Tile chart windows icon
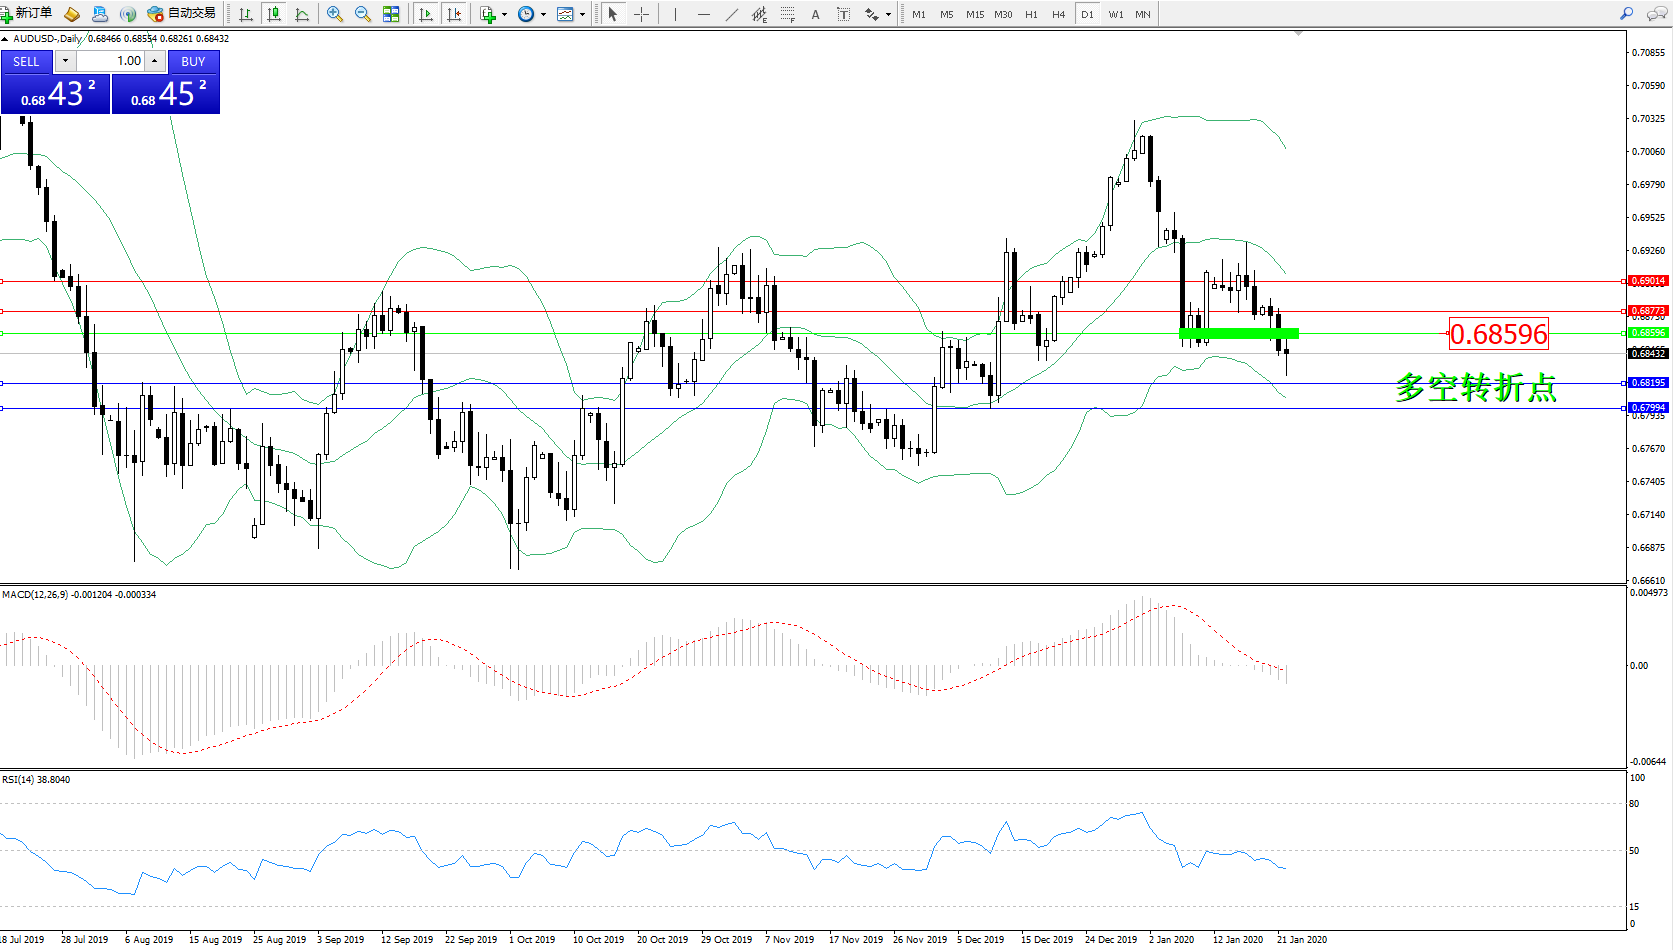Viewport: 1673px width, 950px height. pyautogui.click(x=391, y=14)
